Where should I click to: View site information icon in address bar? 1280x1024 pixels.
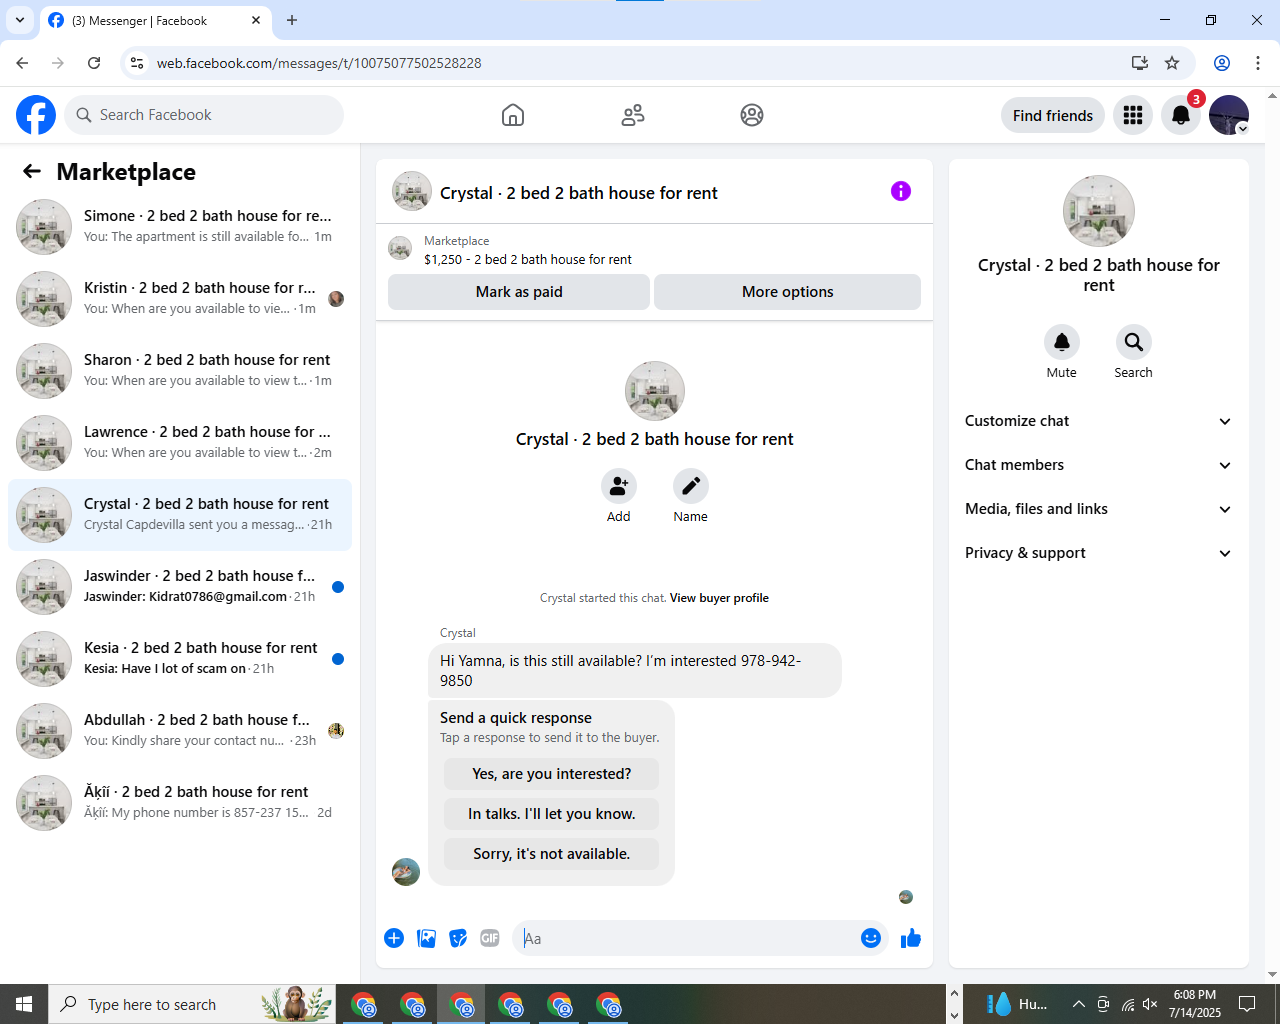tap(137, 63)
